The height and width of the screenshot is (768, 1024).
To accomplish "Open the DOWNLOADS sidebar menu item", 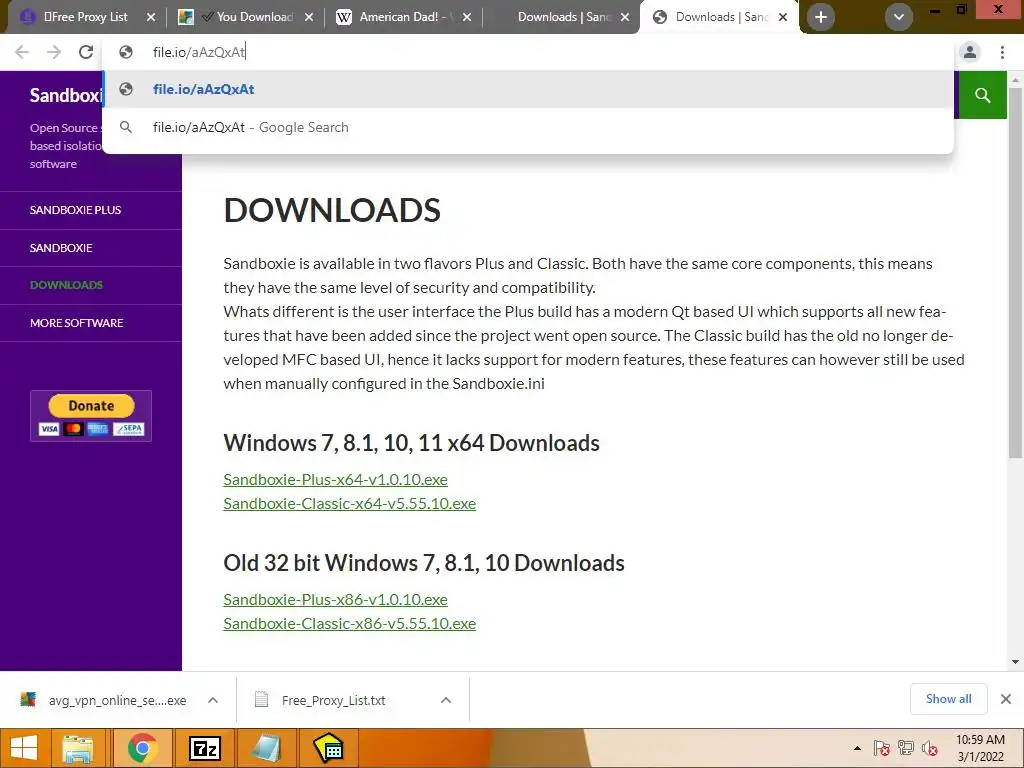I will (x=66, y=285).
